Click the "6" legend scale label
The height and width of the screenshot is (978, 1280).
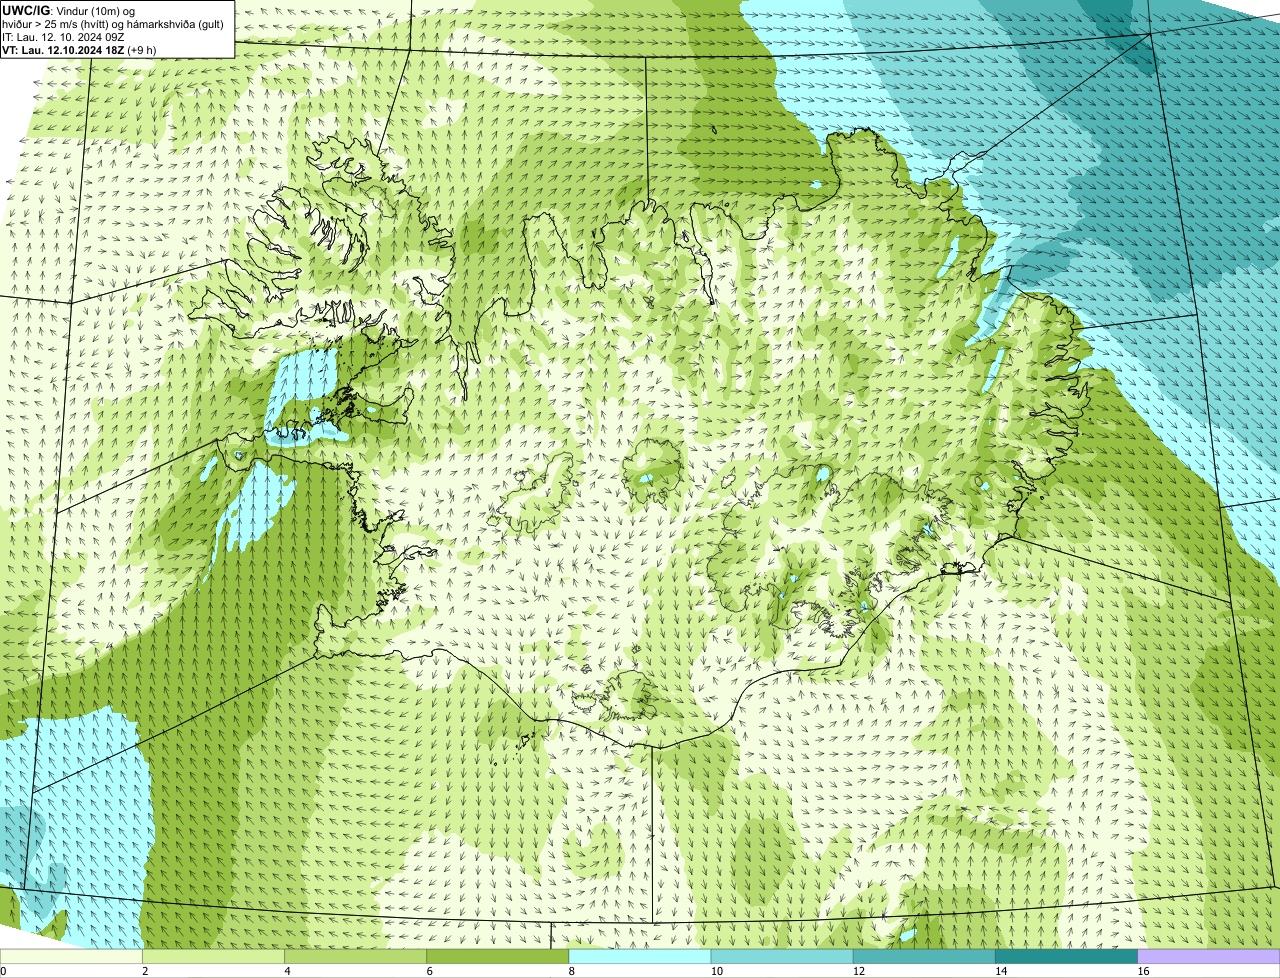pyautogui.click(x=429, y=971)
